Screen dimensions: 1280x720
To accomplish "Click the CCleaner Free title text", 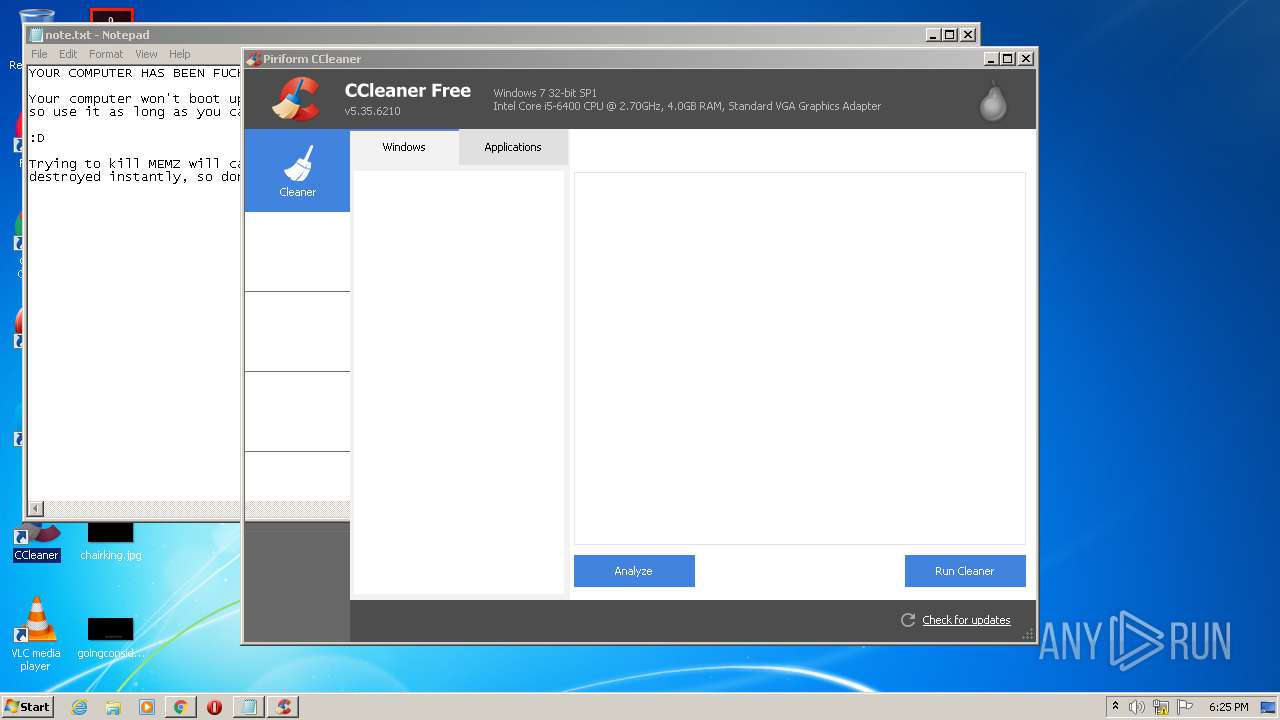I will [x=408, y=91].
